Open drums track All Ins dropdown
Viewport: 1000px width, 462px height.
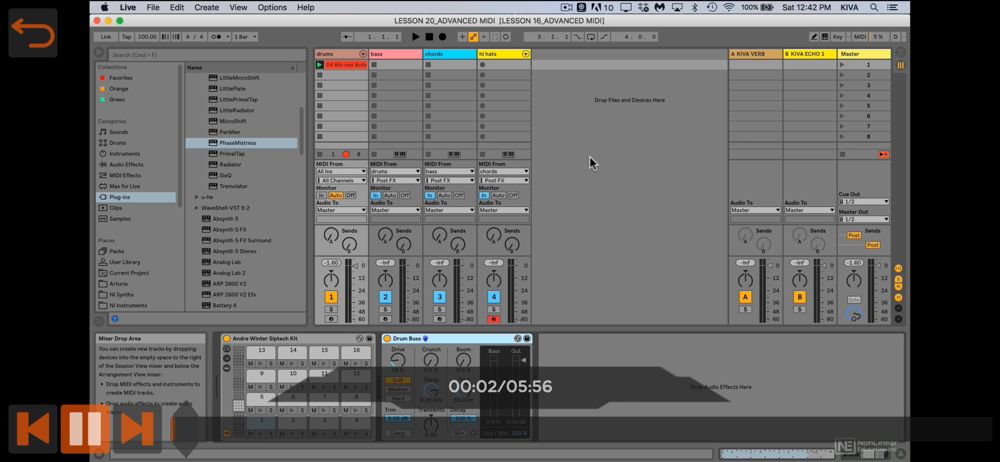[341, 172]
